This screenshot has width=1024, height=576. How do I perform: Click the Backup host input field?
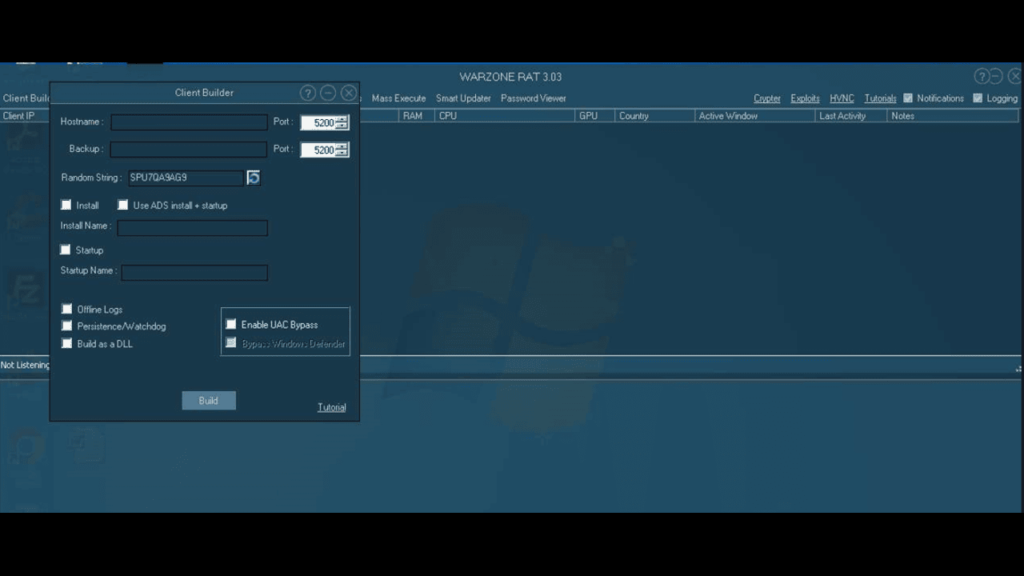click(x=188, y=150)
